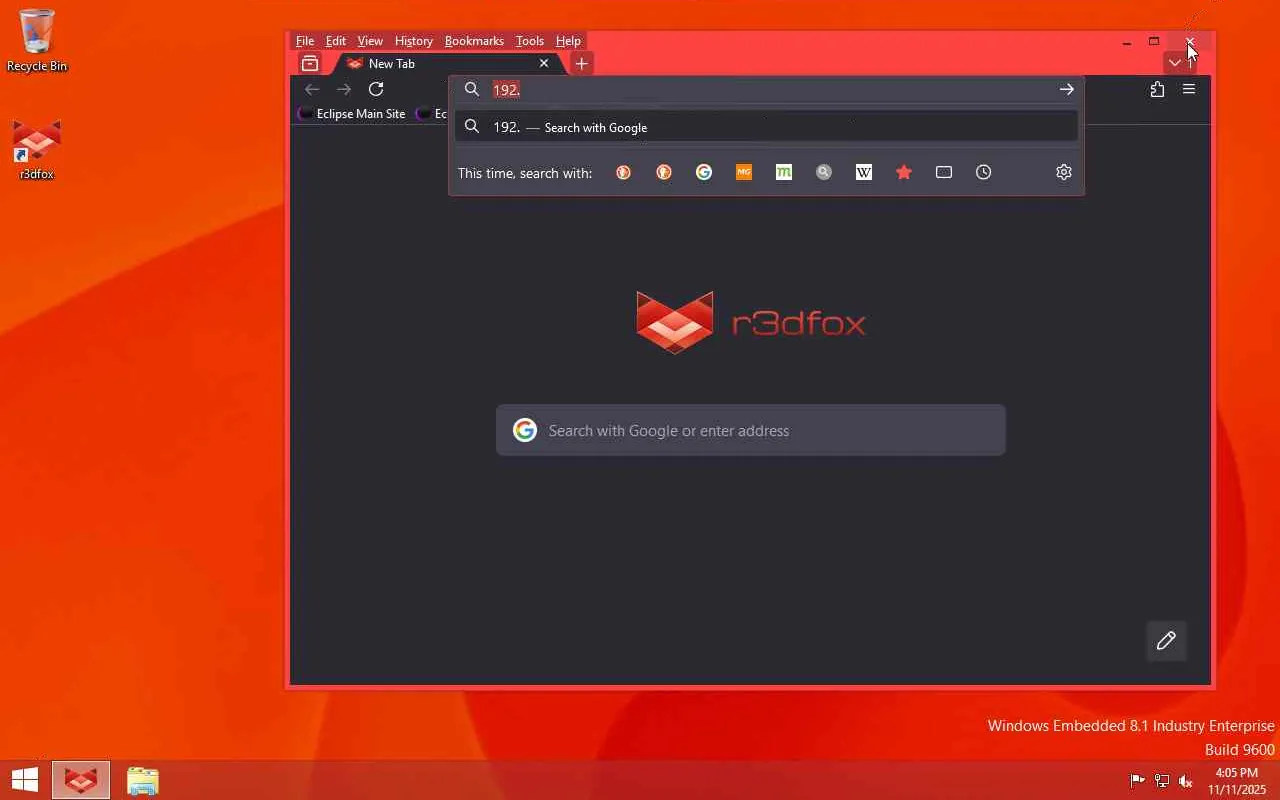Screen dimensions: 1280x800
Task: Search this time with Google icon
Action: (x=704, y=172)
